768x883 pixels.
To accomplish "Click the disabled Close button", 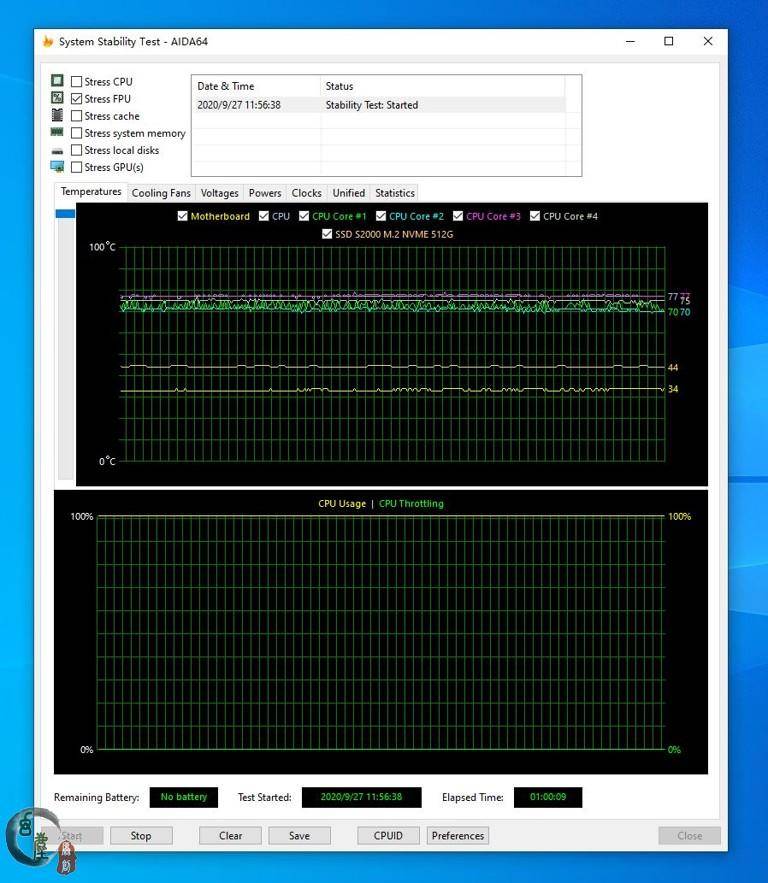I will (690, 836).
